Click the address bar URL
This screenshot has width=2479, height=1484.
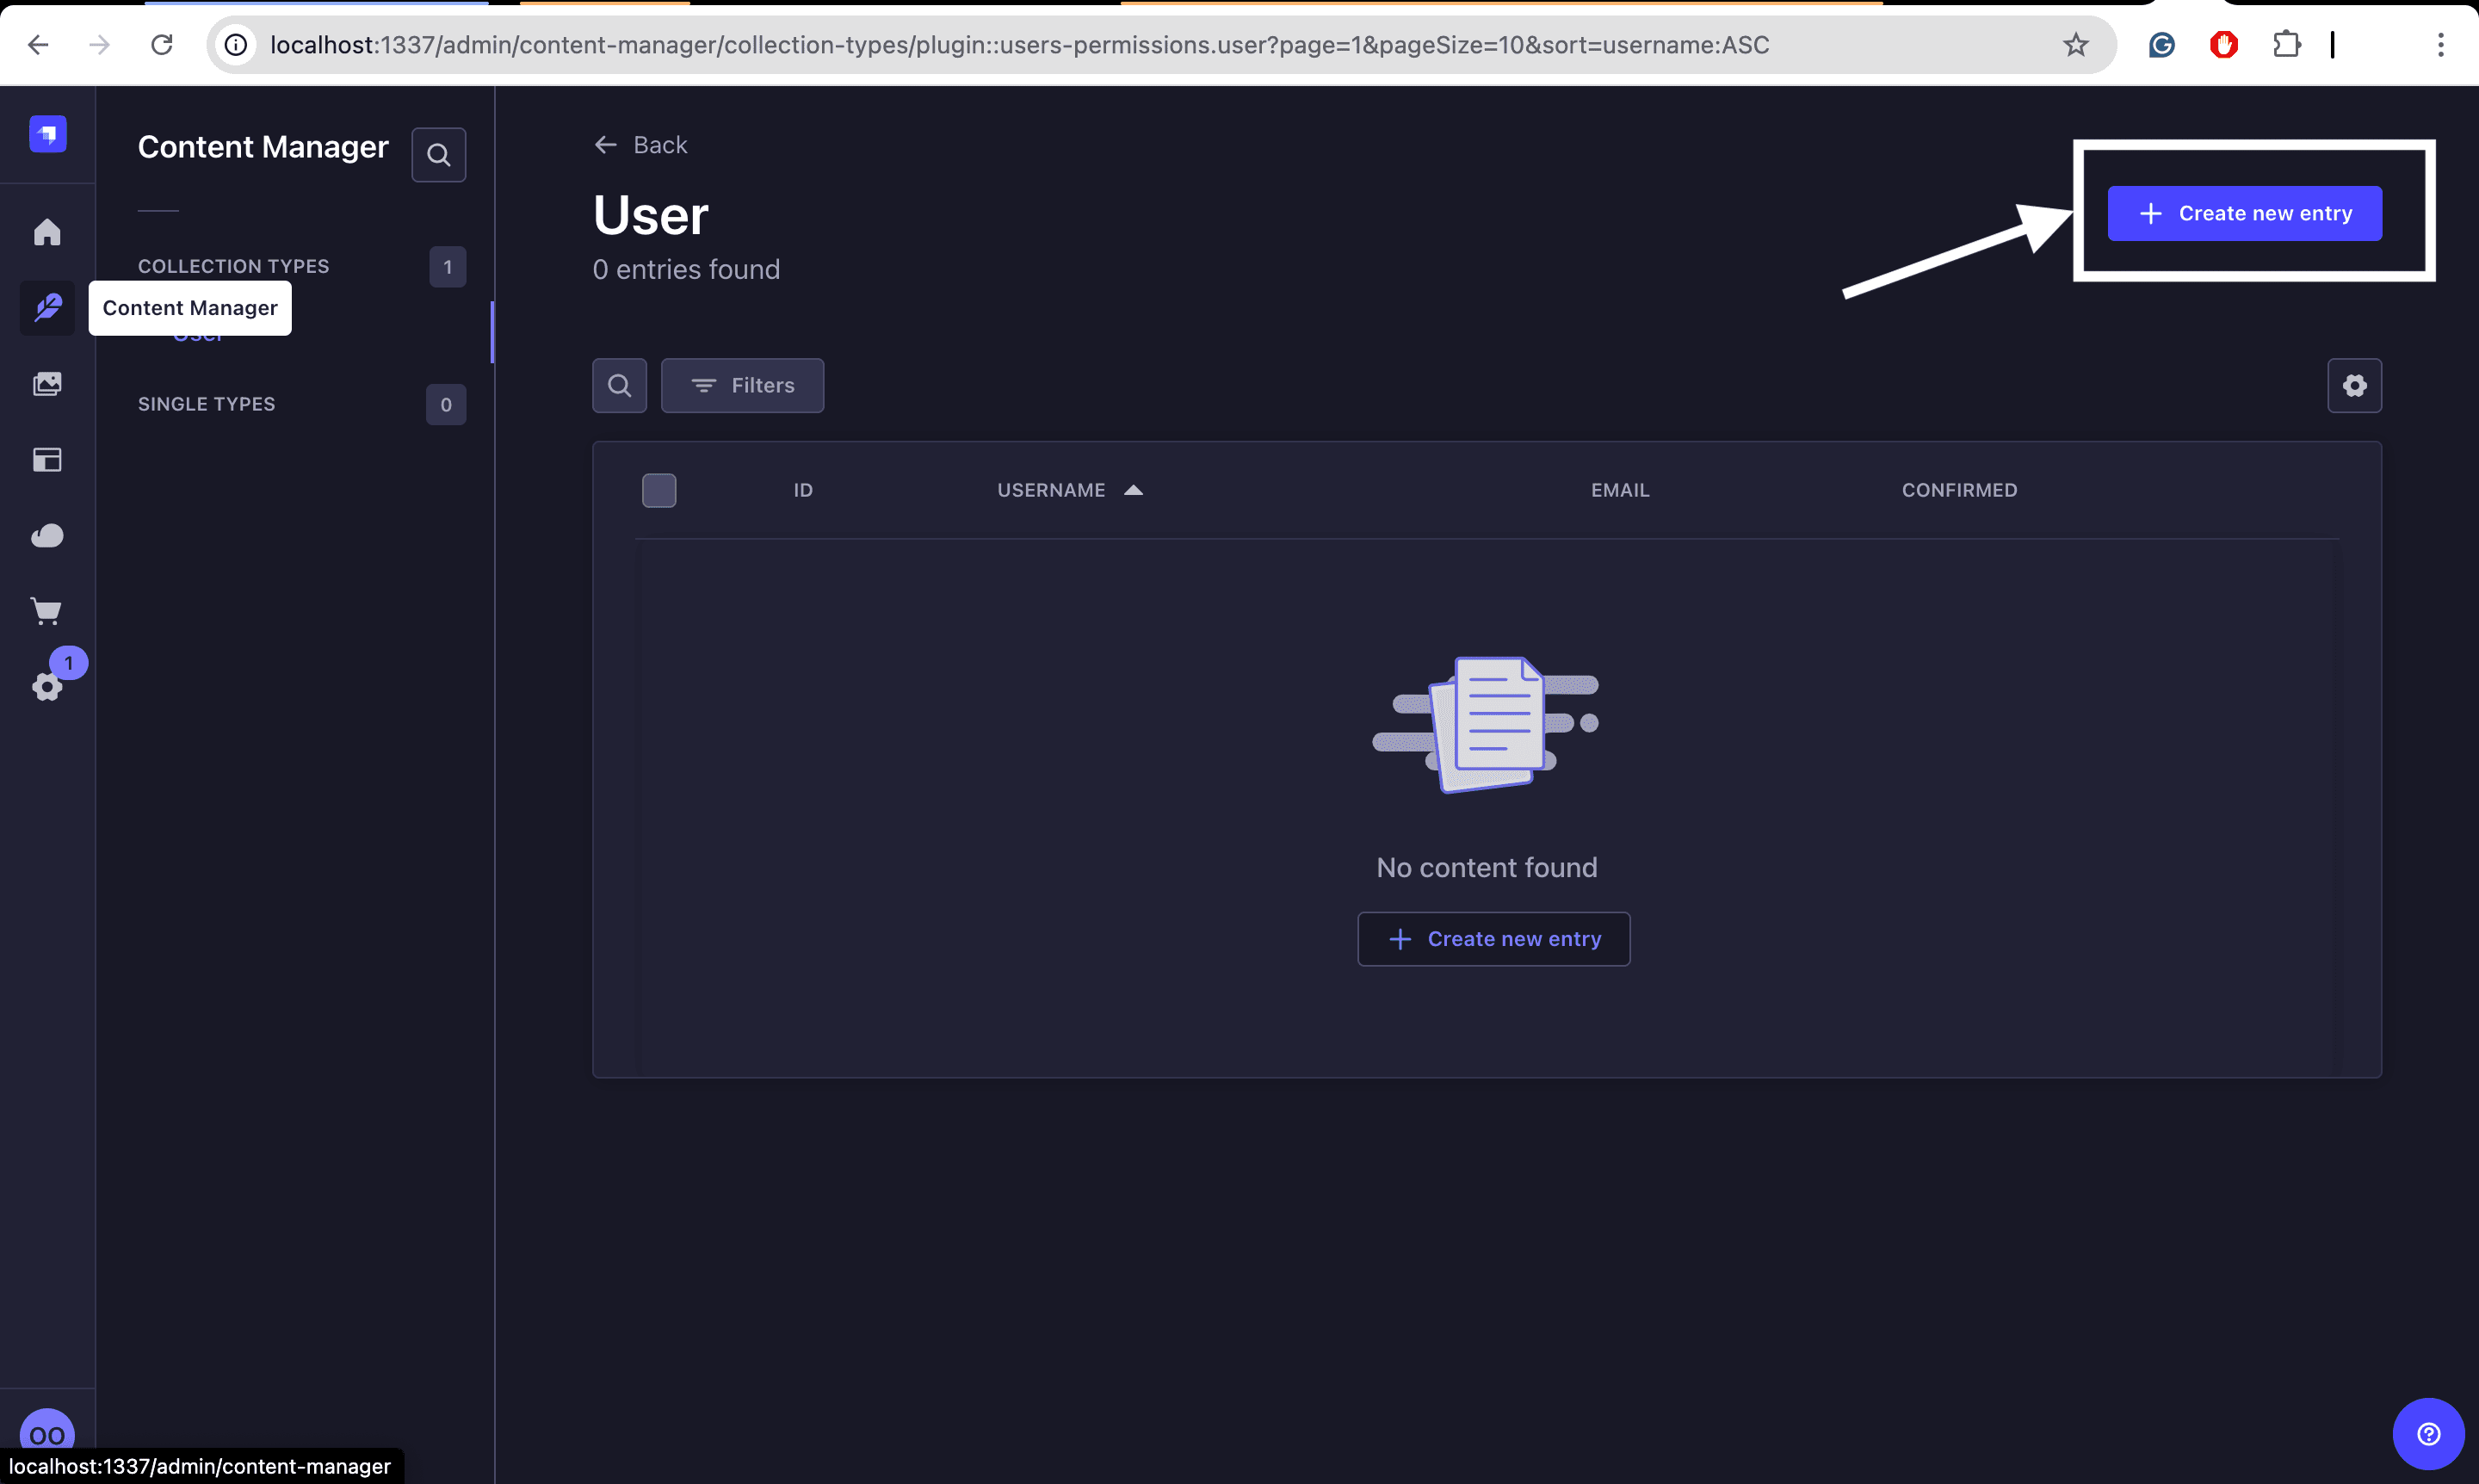tap(1019, 44)
